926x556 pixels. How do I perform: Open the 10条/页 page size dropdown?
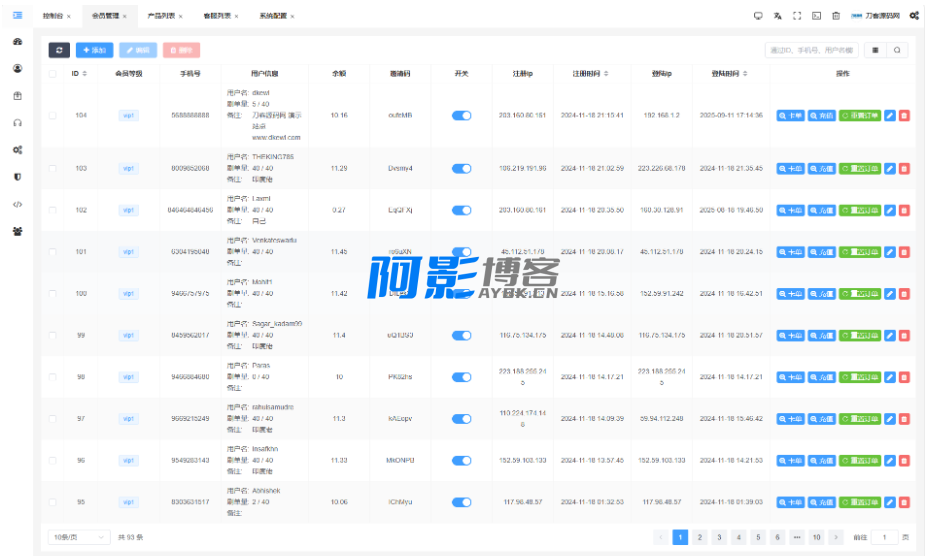click(x=80, y=537)
